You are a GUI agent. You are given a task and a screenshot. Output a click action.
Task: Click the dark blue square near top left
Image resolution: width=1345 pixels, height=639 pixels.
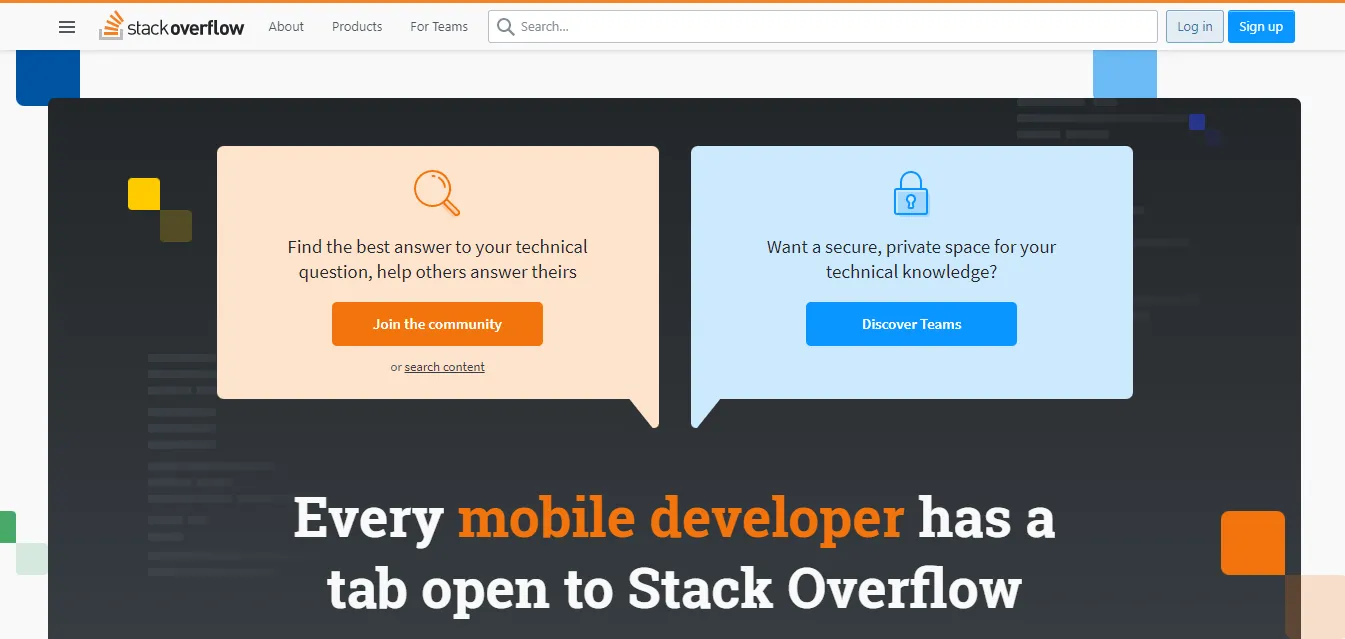[47, 76]
